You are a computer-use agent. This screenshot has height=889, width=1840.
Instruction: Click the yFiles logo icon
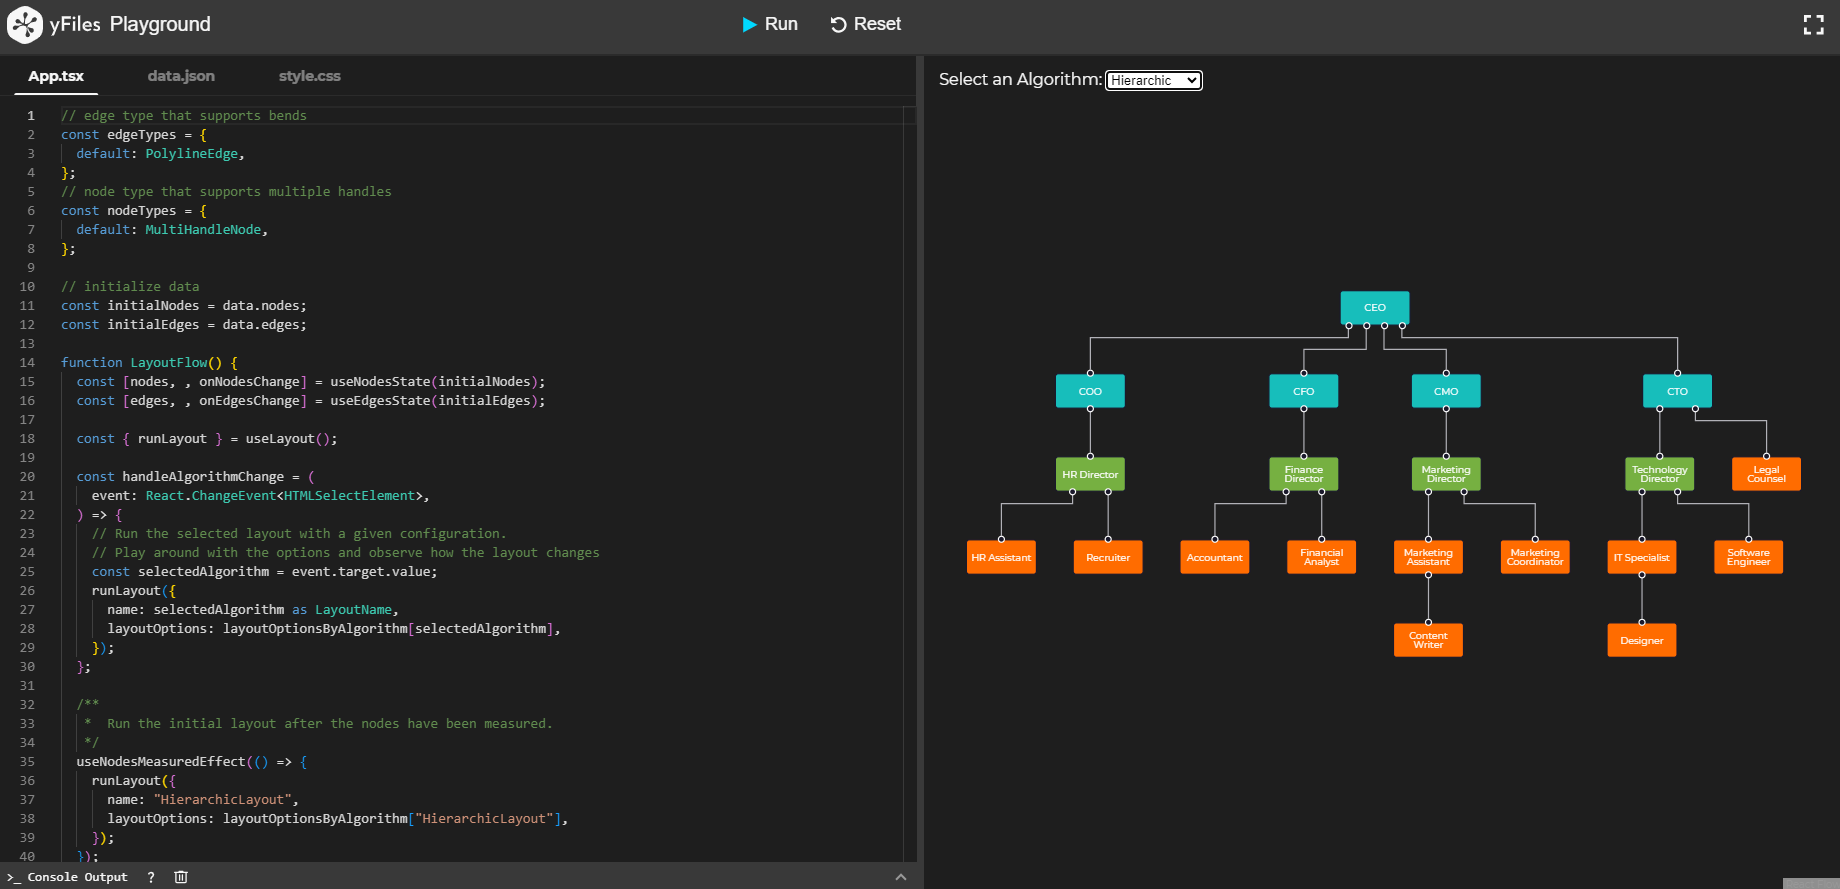pos(25,25)
